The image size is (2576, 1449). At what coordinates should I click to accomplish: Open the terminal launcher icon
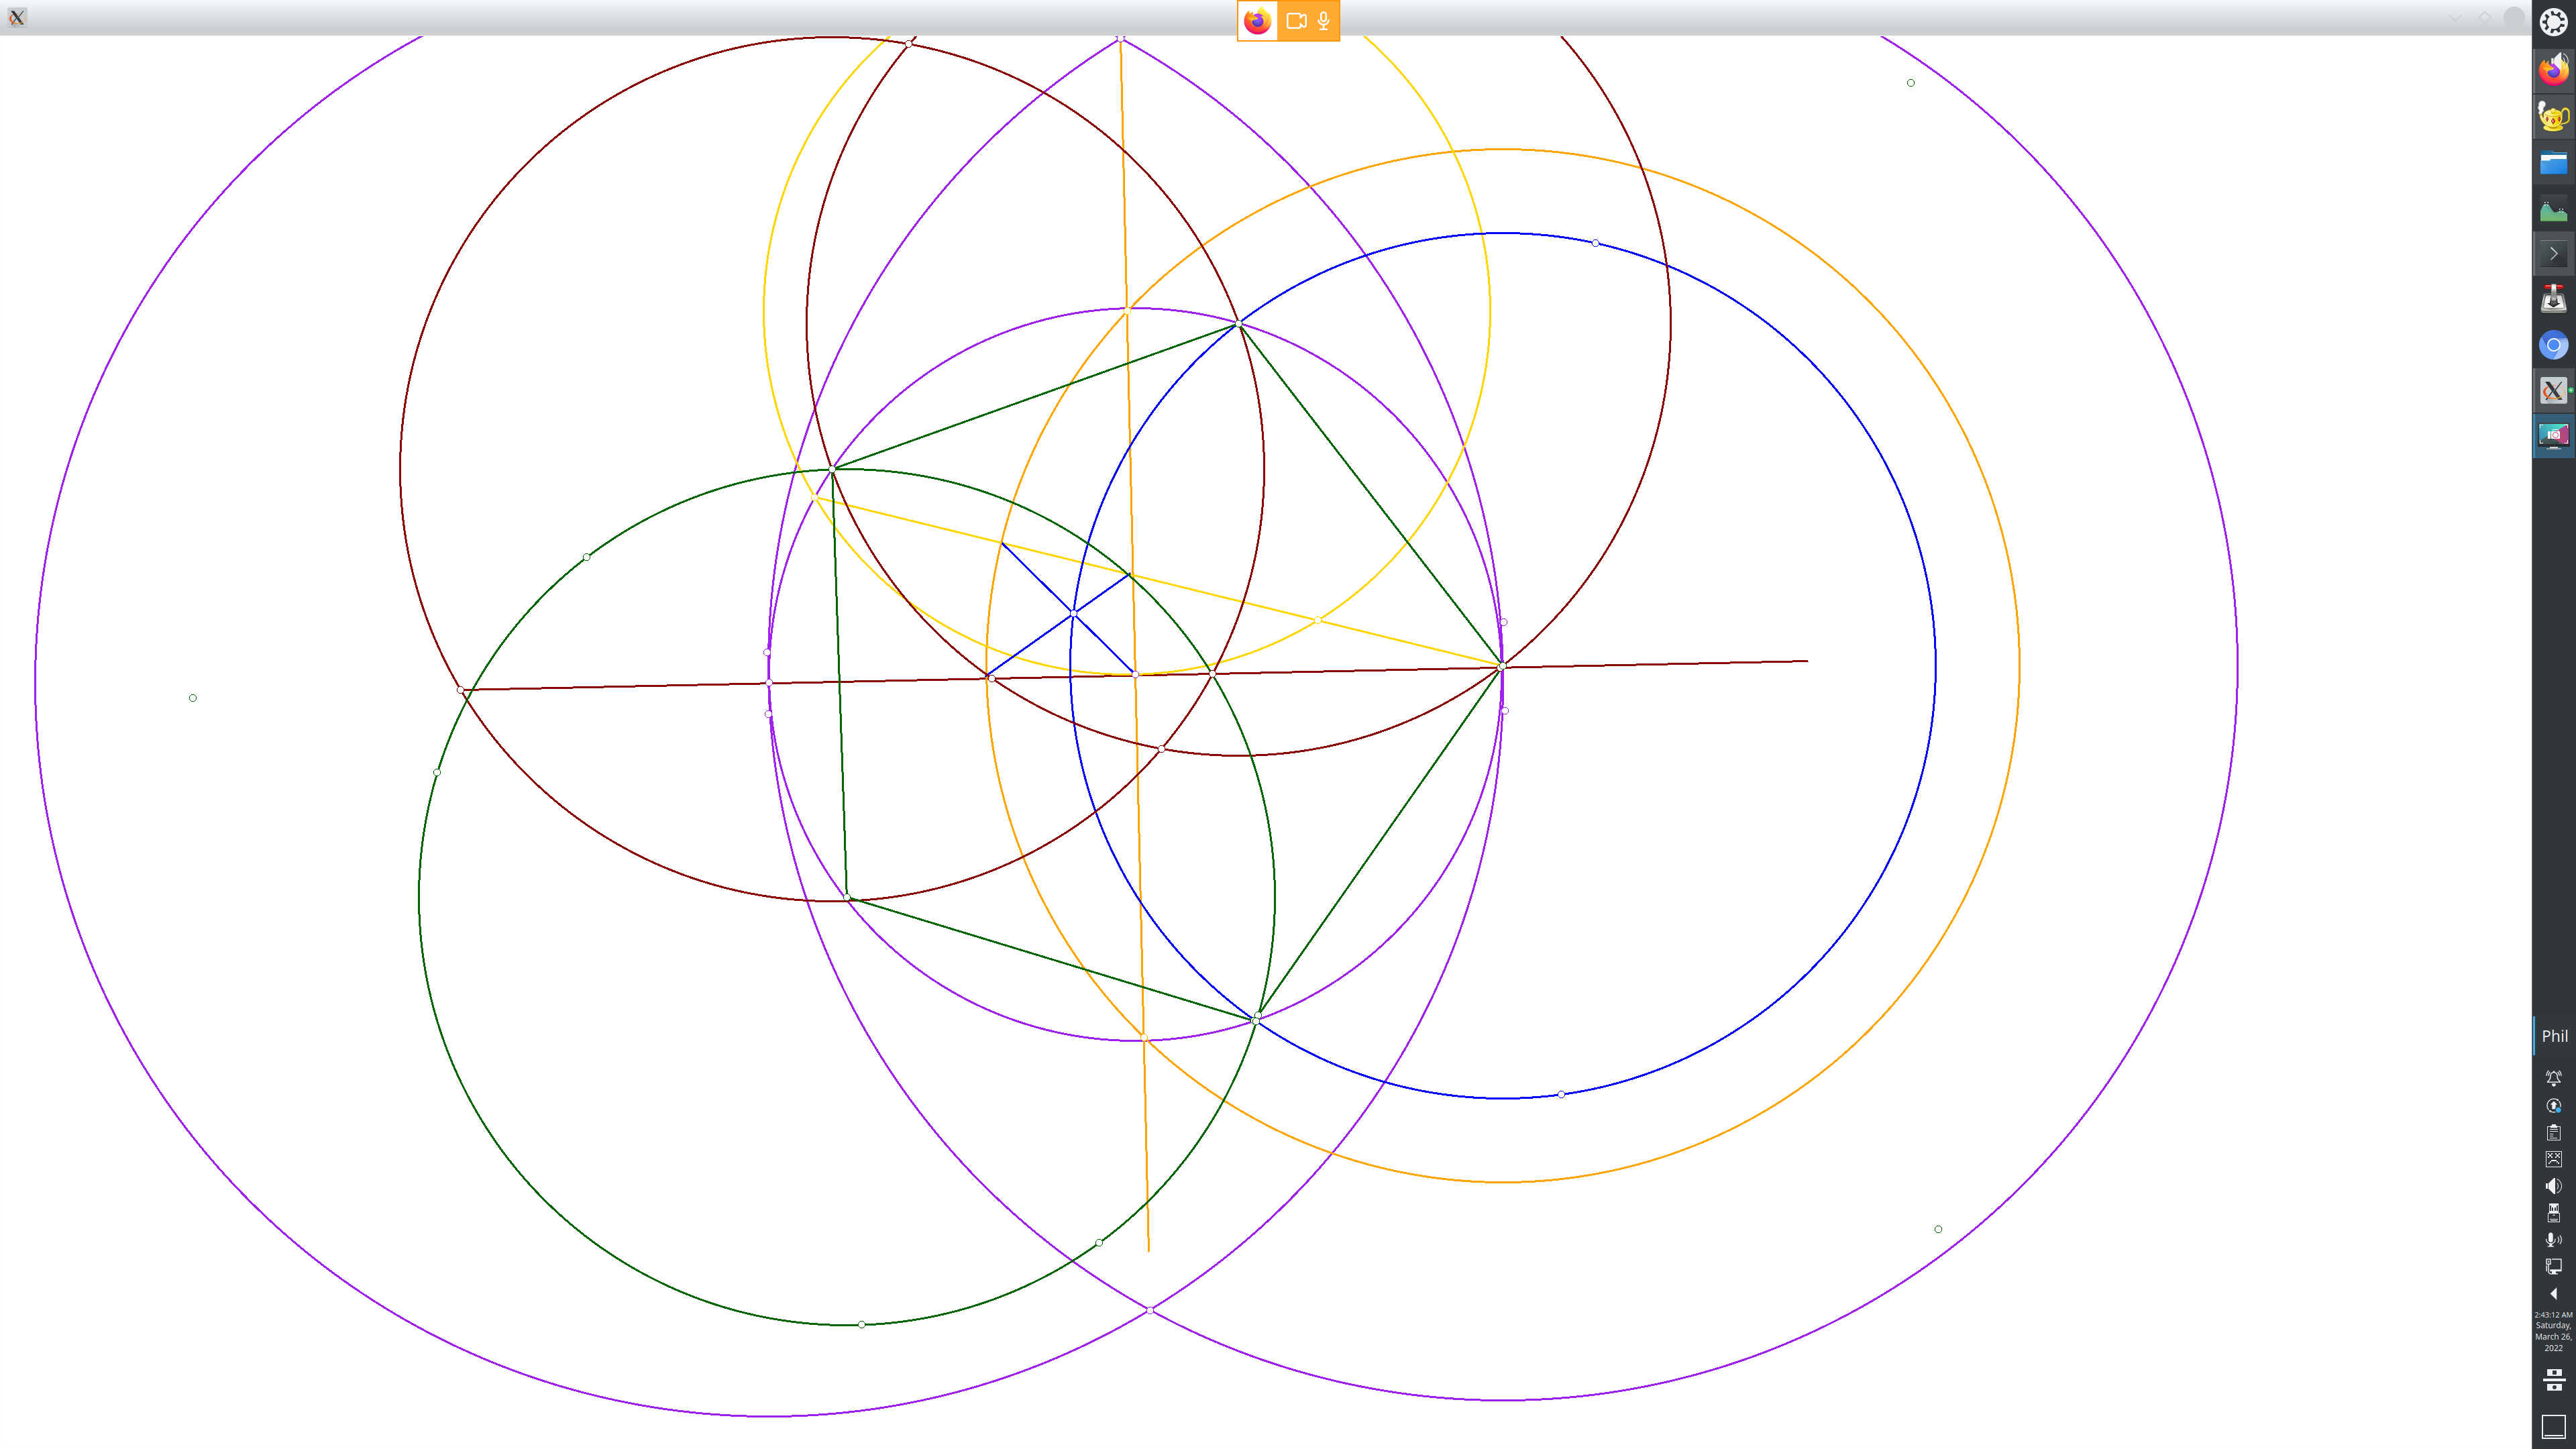click(x=2553, y=254)
